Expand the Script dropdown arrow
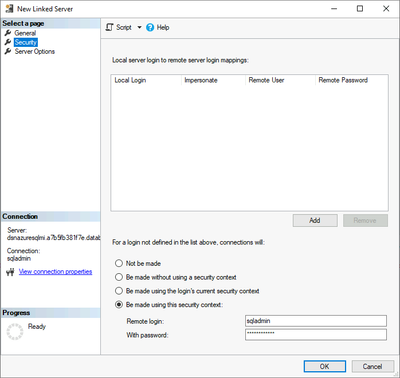Image resolution: width=400 pixels, height=378 pixels. click(x=139, y=27)
